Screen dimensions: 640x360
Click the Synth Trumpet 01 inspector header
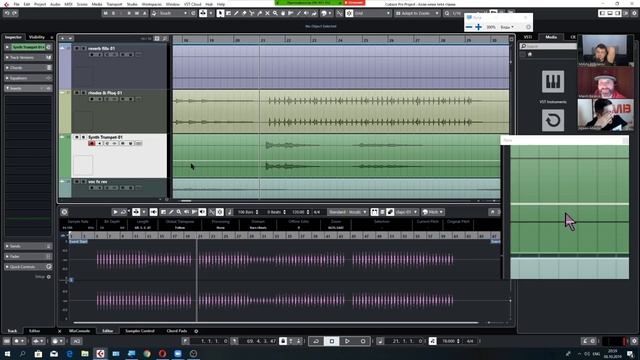point(28,47)
